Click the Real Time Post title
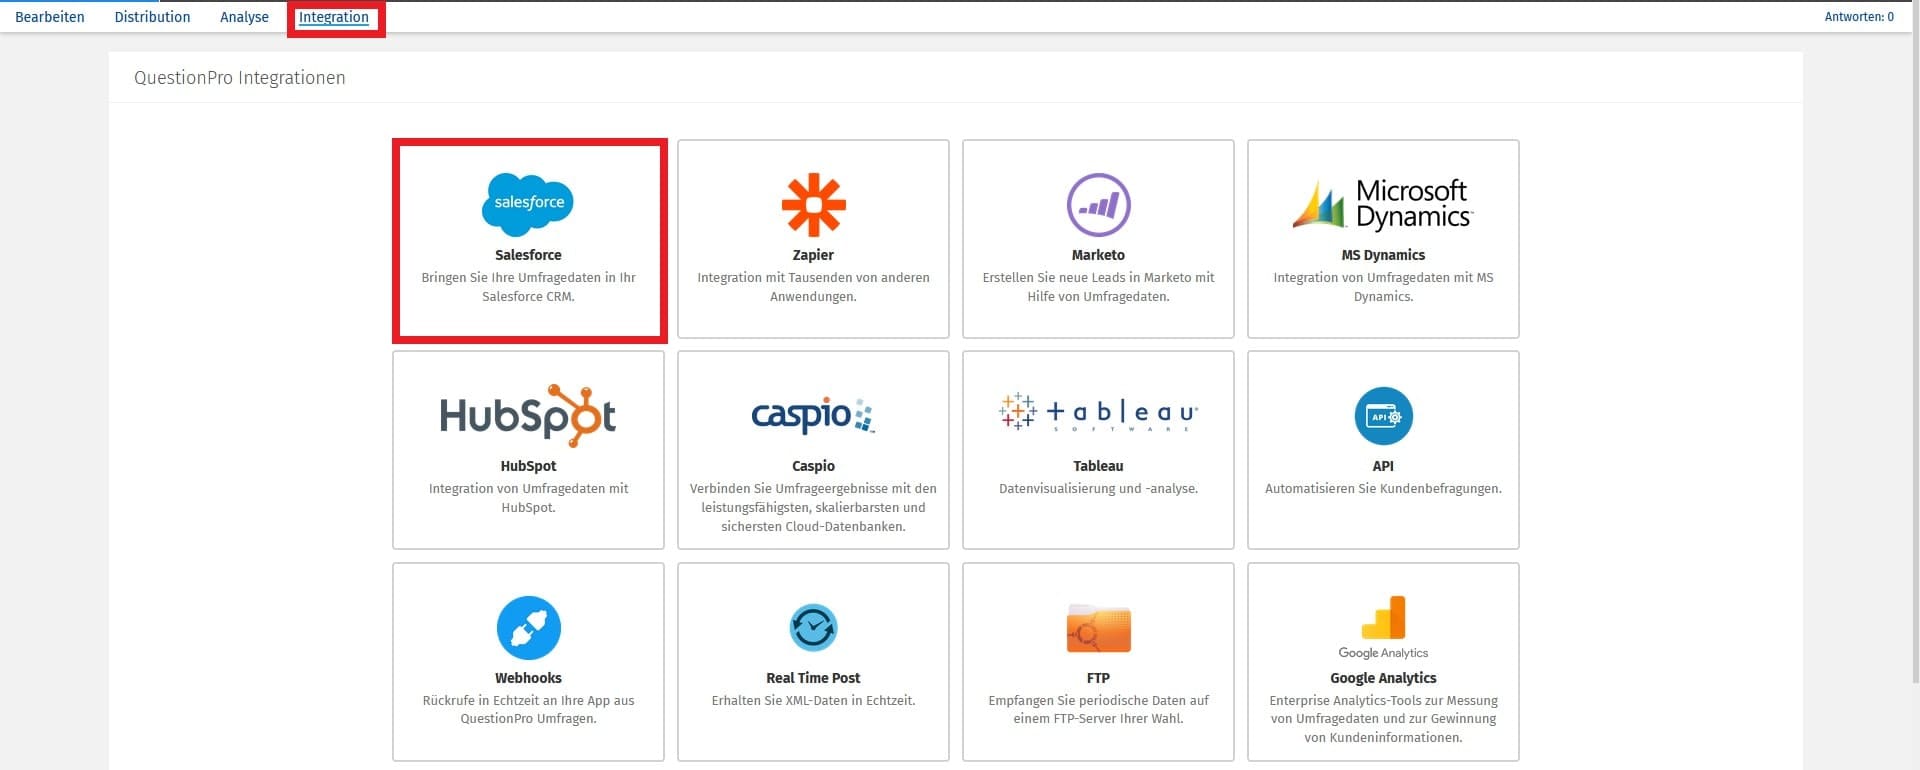 [x=813, y=678]
